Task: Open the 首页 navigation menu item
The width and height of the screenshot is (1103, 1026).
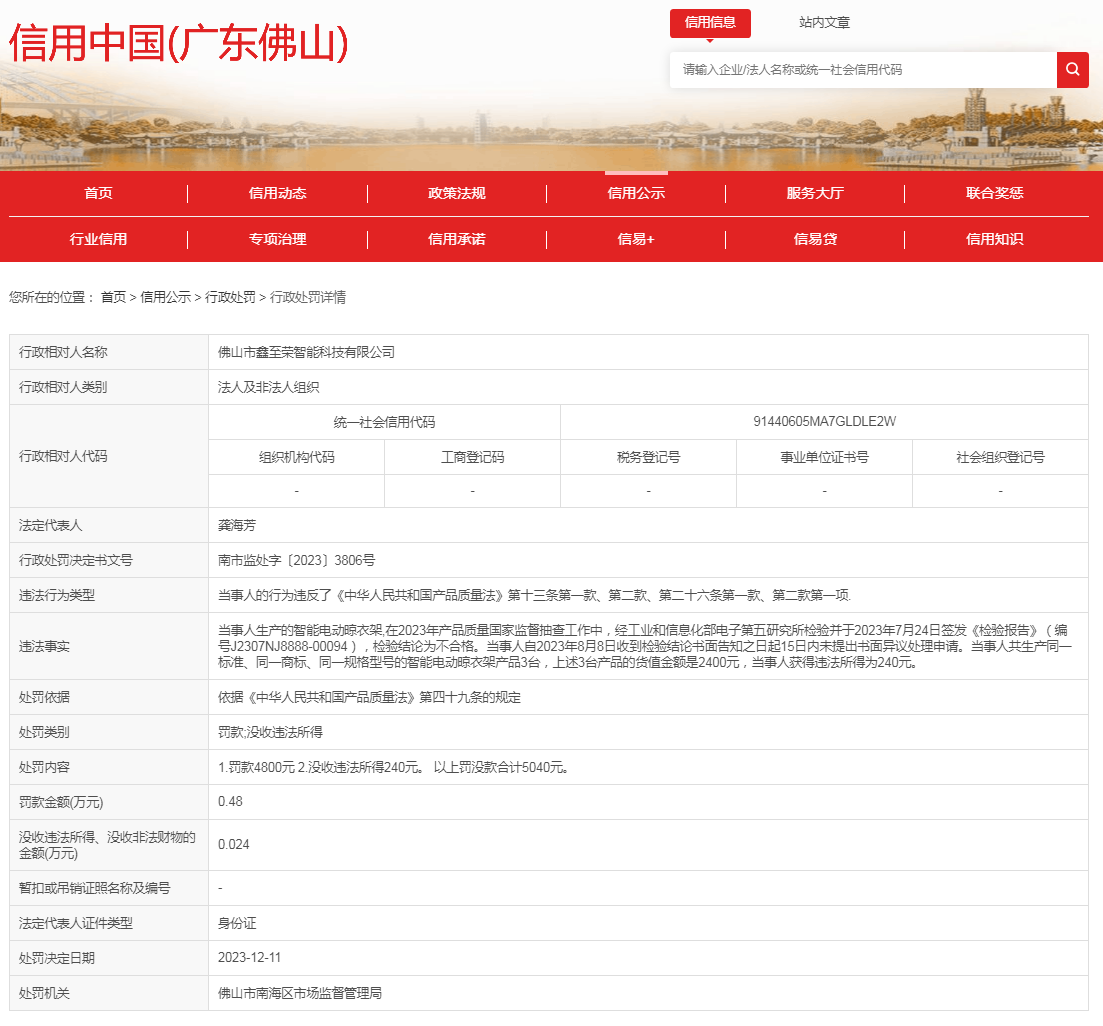Action: (98, 193)
